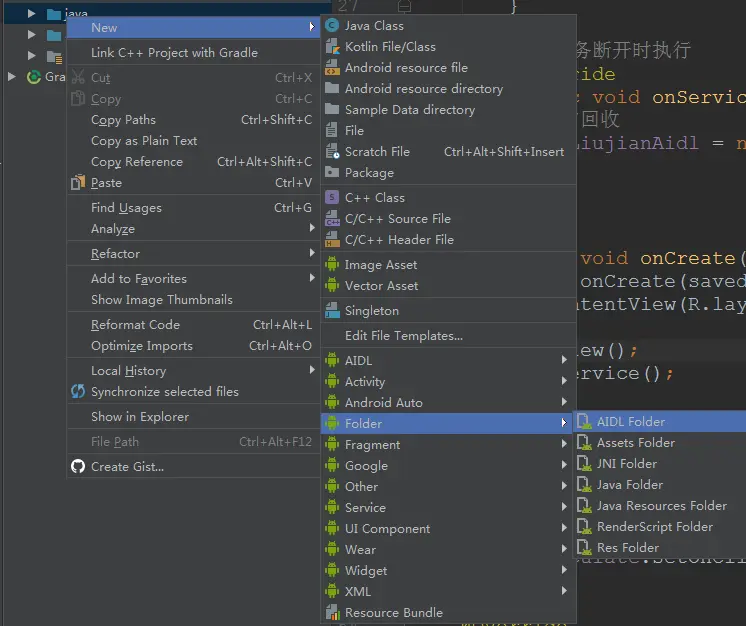Viewport: 746px width, 626px height.
Task: Click the Kotlin File/Class icon
Action: 332,47
